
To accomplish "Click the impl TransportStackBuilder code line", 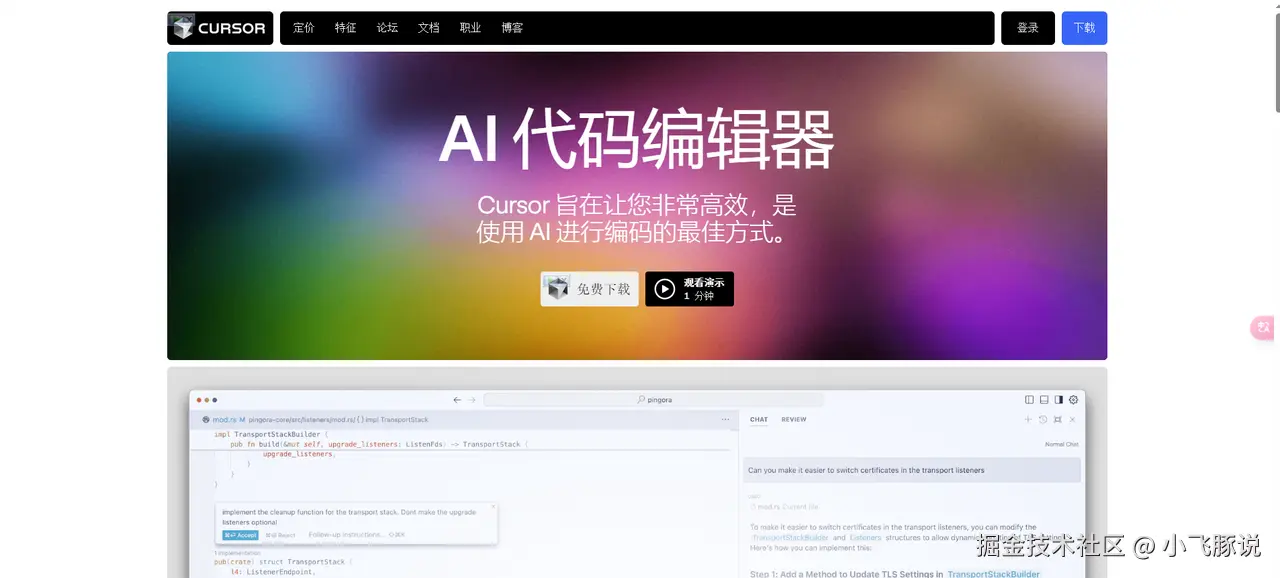I will [x=270, y=434].
